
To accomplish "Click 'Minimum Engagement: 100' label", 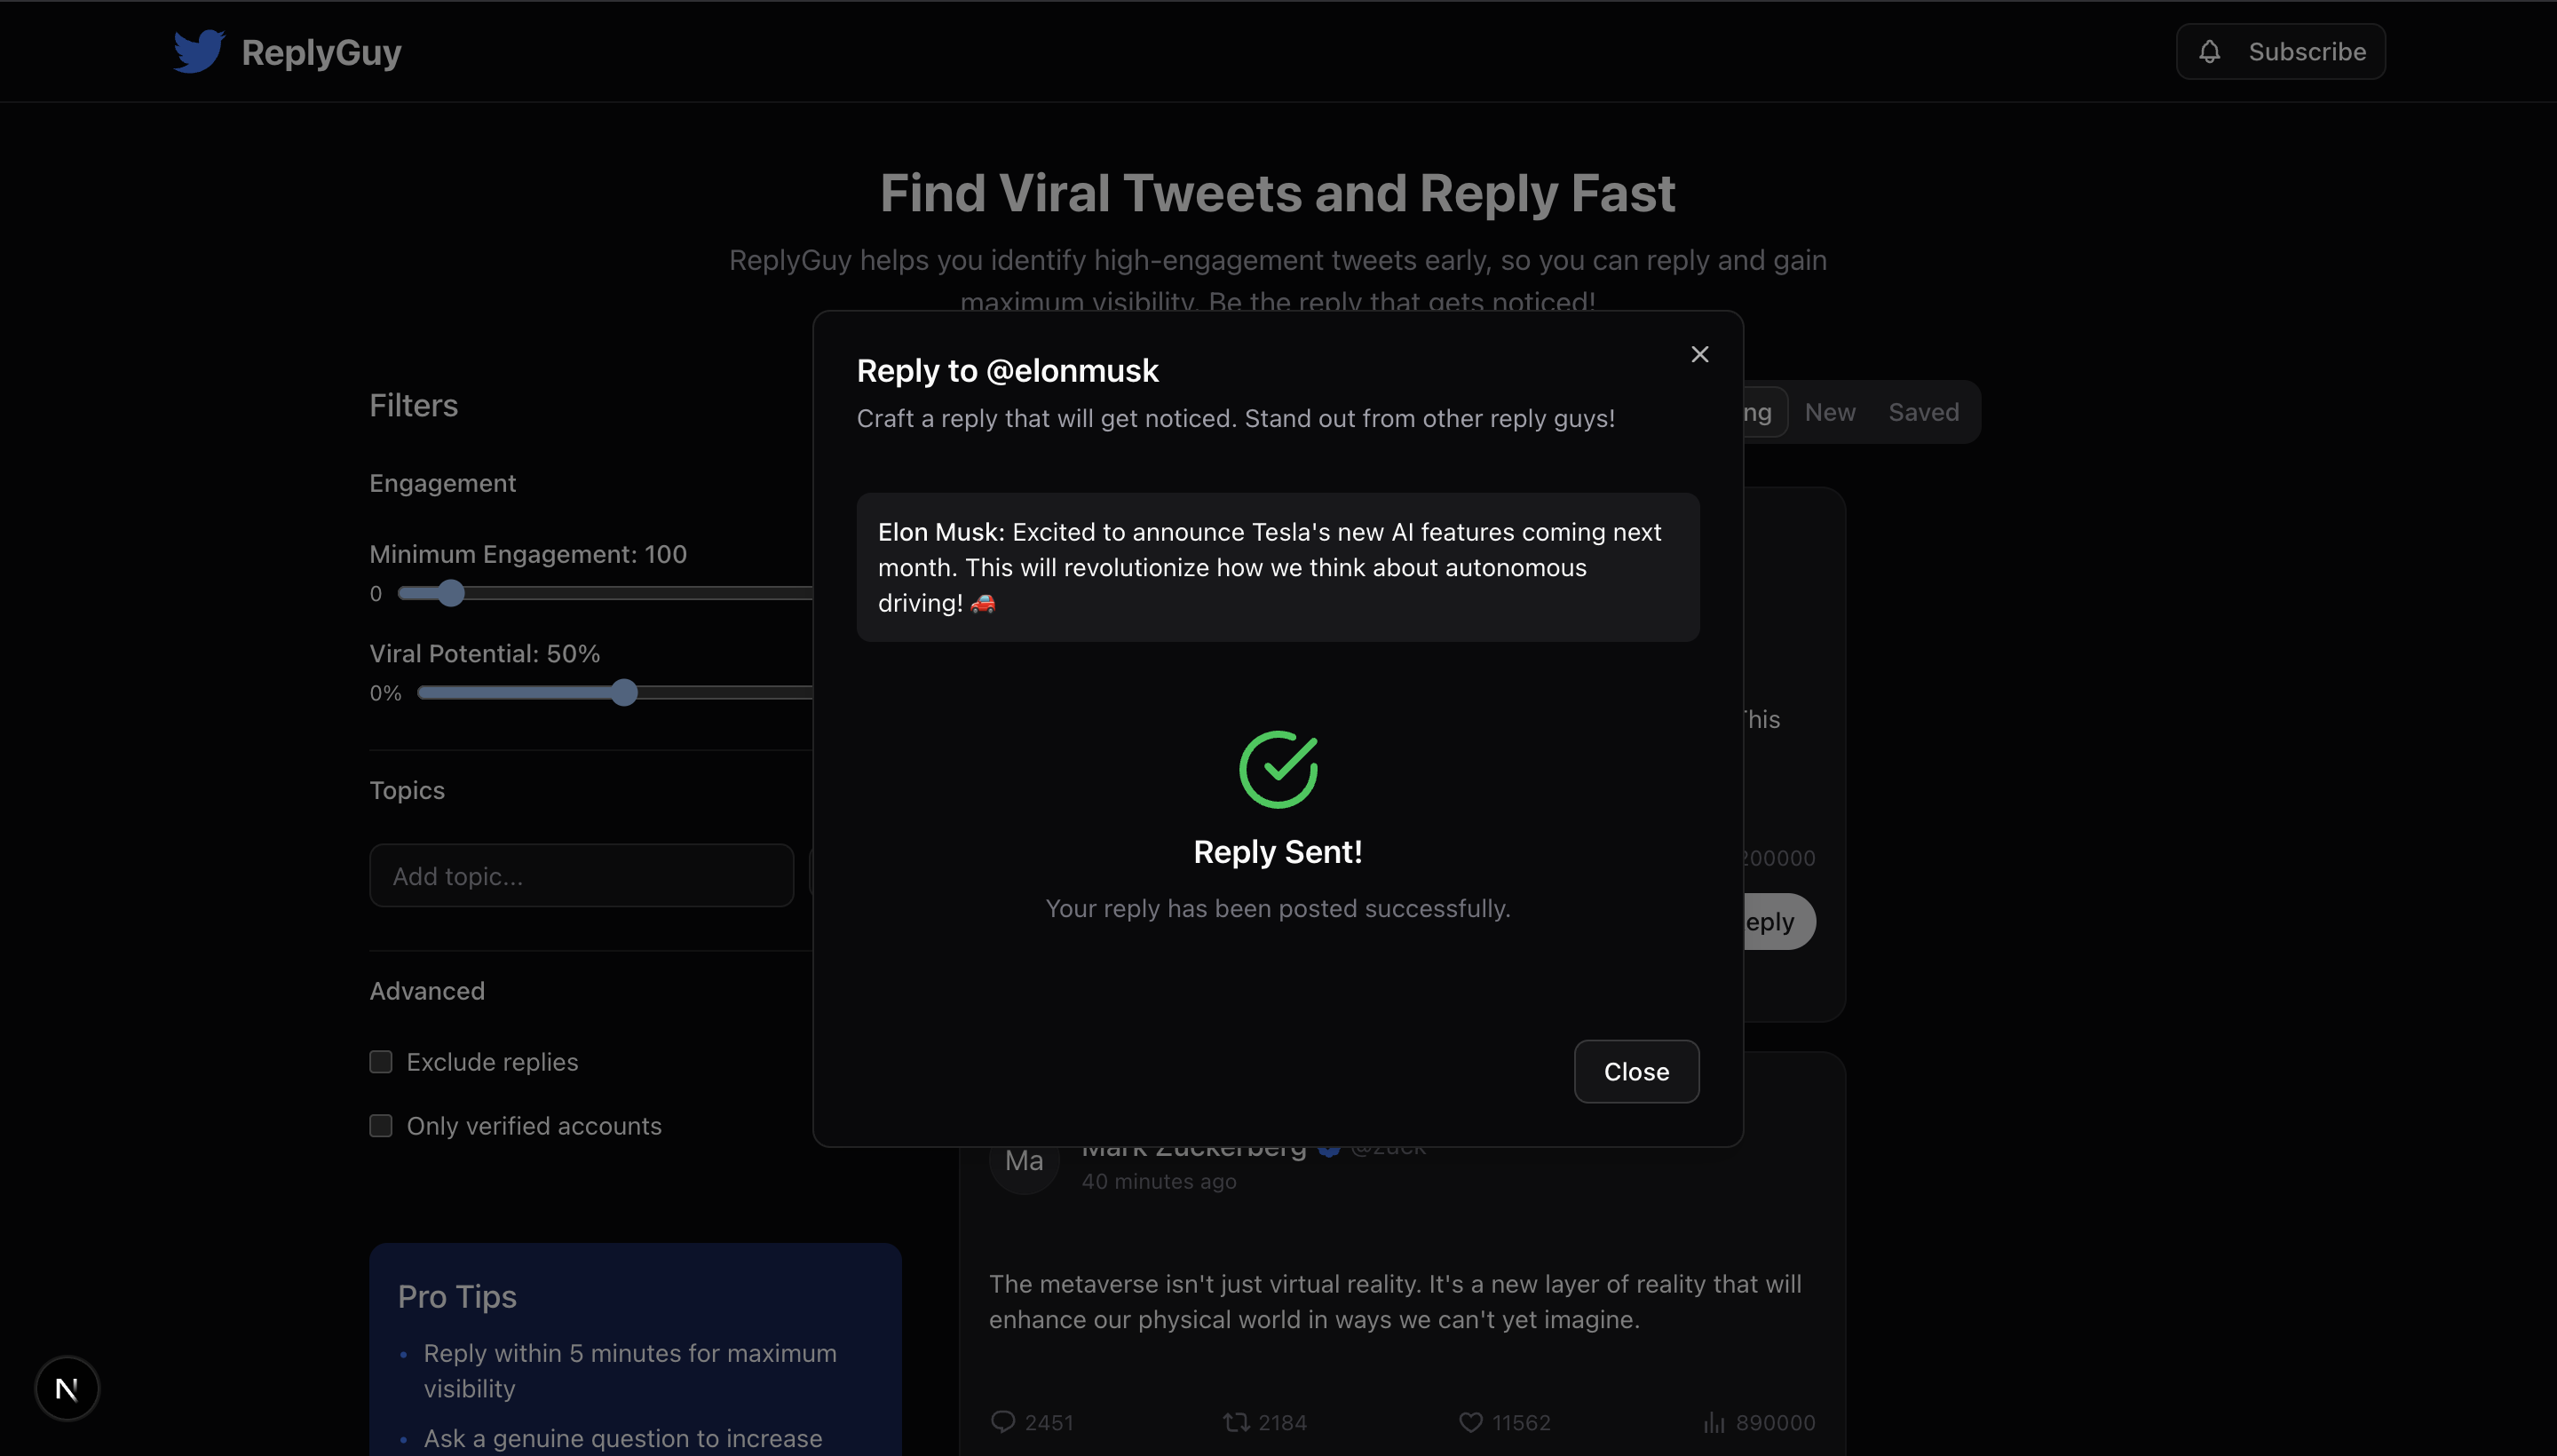I will [528, 554].
